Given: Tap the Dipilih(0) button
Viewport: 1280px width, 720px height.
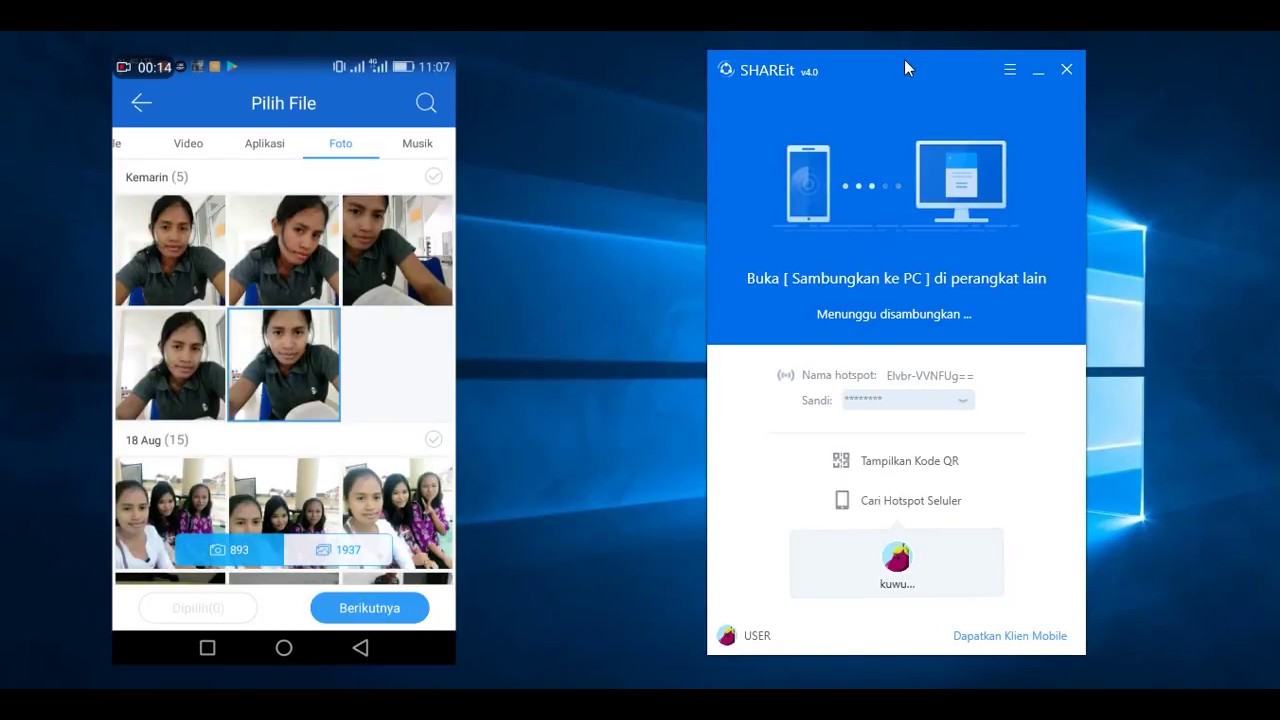Looking at the screenshot, I should point(198,608).
